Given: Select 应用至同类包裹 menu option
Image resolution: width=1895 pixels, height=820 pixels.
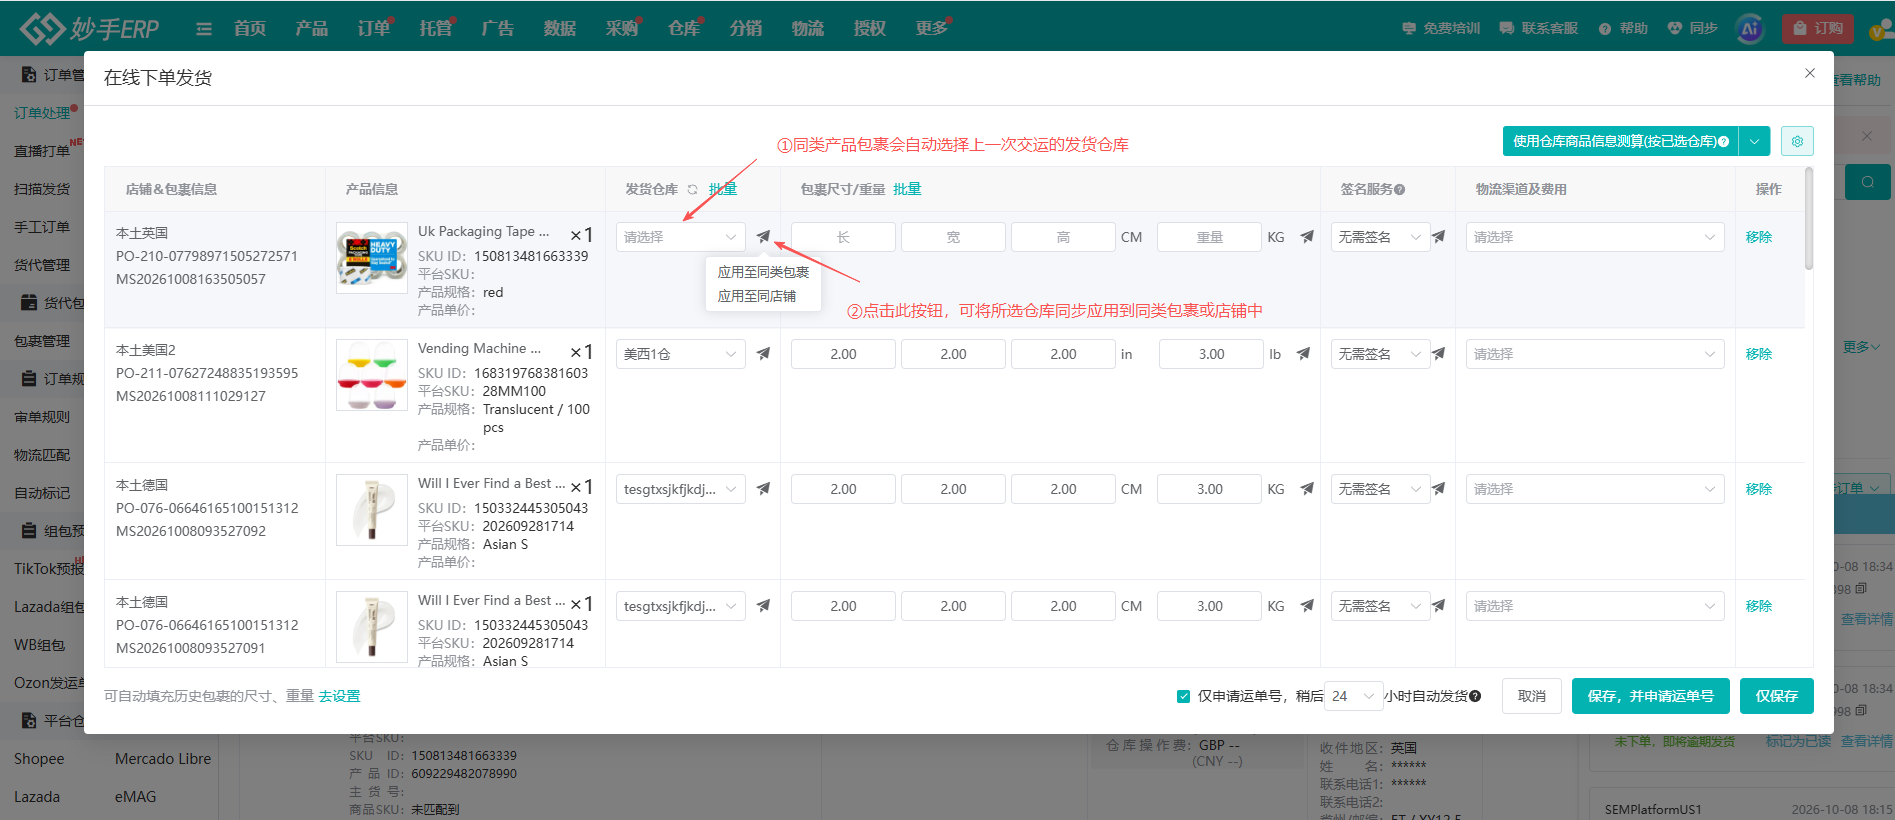Looking at the screenshot, I should (x=763, y=272).
